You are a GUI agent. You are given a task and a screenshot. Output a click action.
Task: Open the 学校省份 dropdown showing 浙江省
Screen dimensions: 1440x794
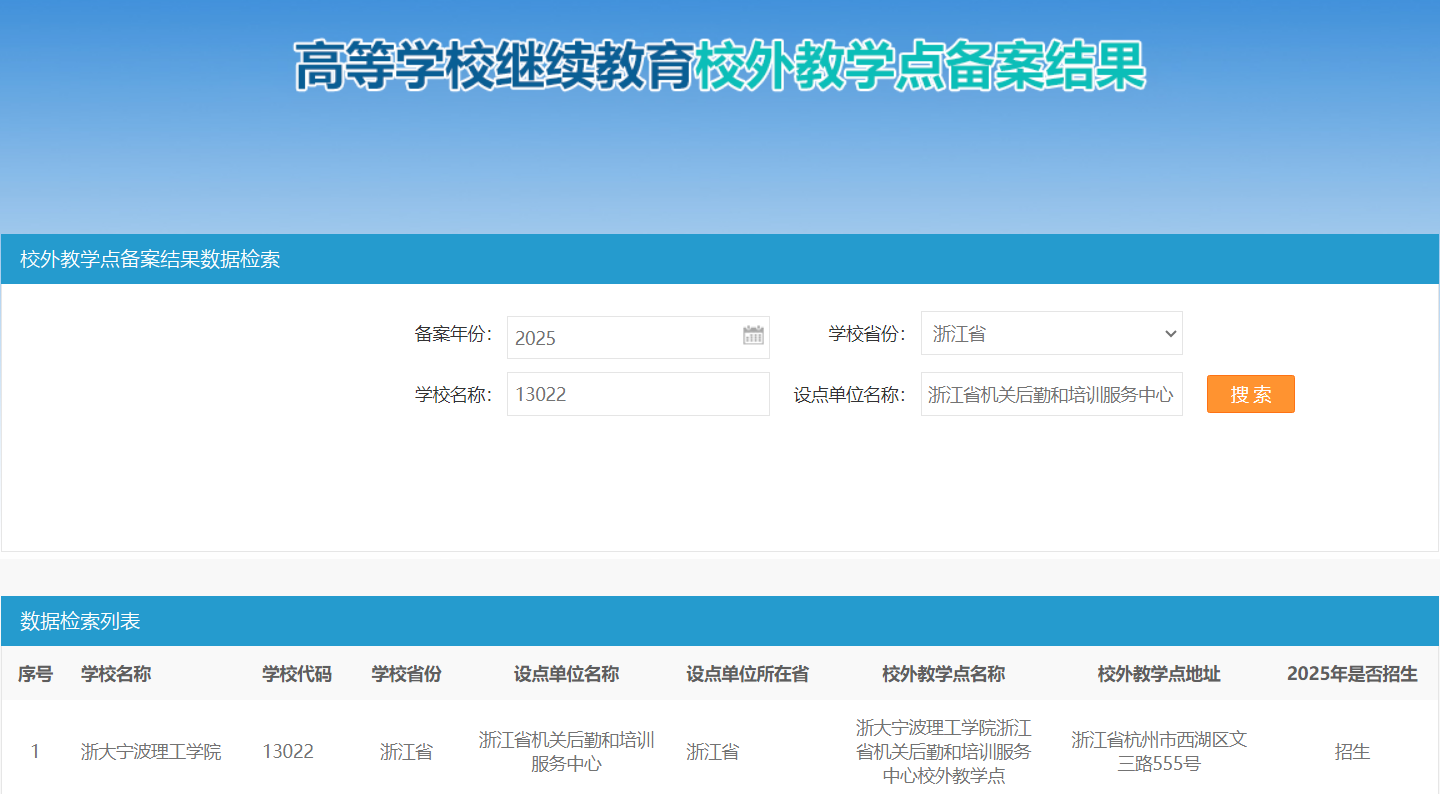click(1051, 333)
